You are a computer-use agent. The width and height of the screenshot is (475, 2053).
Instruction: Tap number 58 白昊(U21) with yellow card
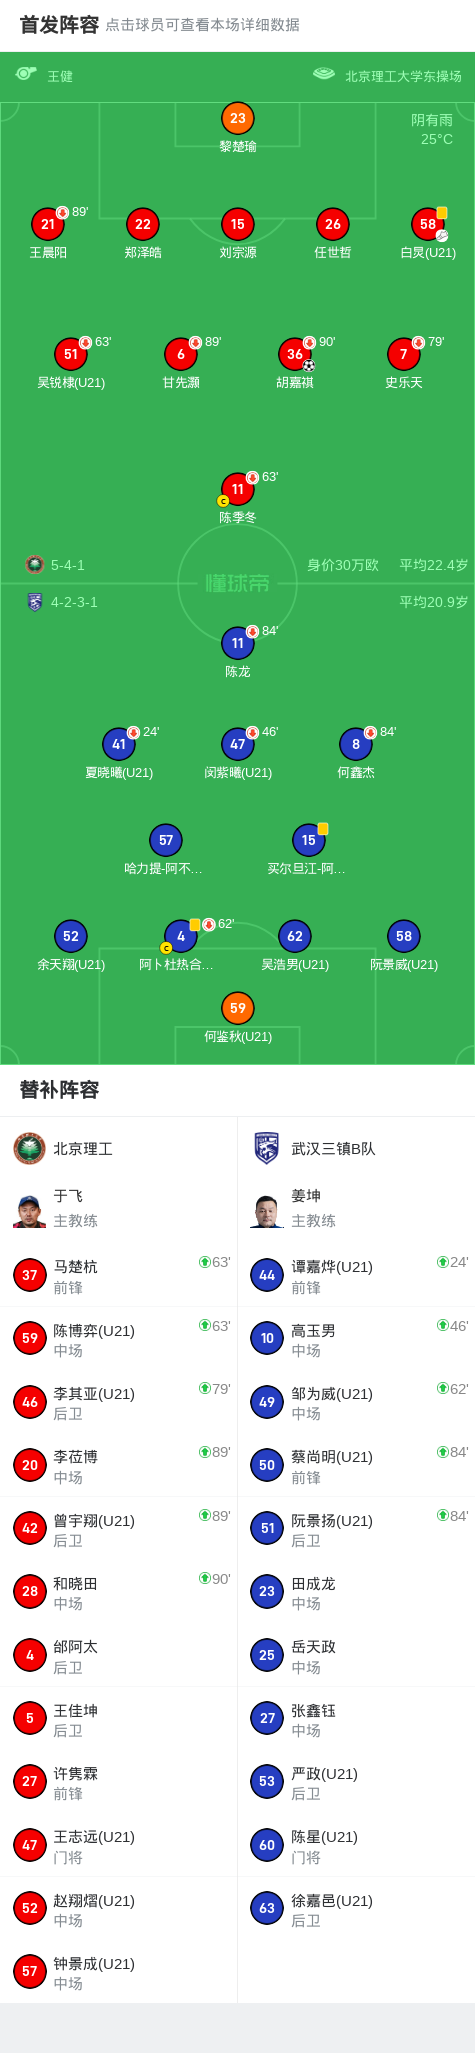(428, 224)
